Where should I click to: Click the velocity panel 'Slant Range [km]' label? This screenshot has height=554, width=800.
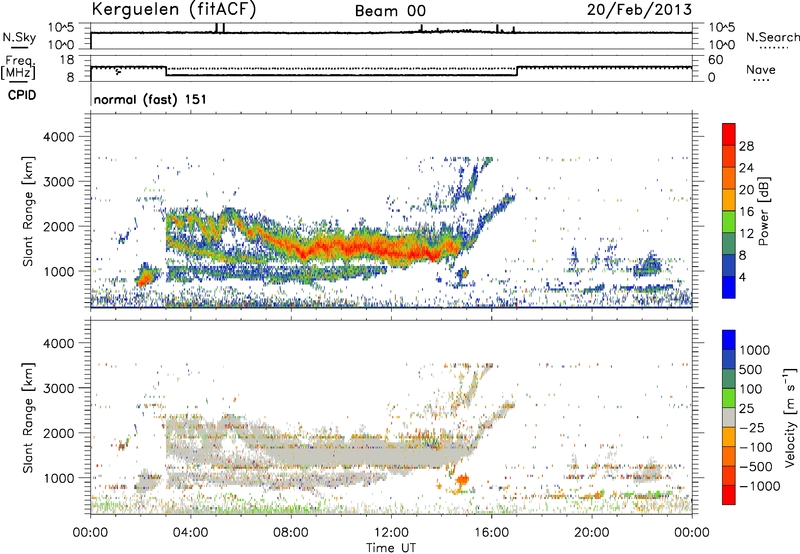pos(28,417)
